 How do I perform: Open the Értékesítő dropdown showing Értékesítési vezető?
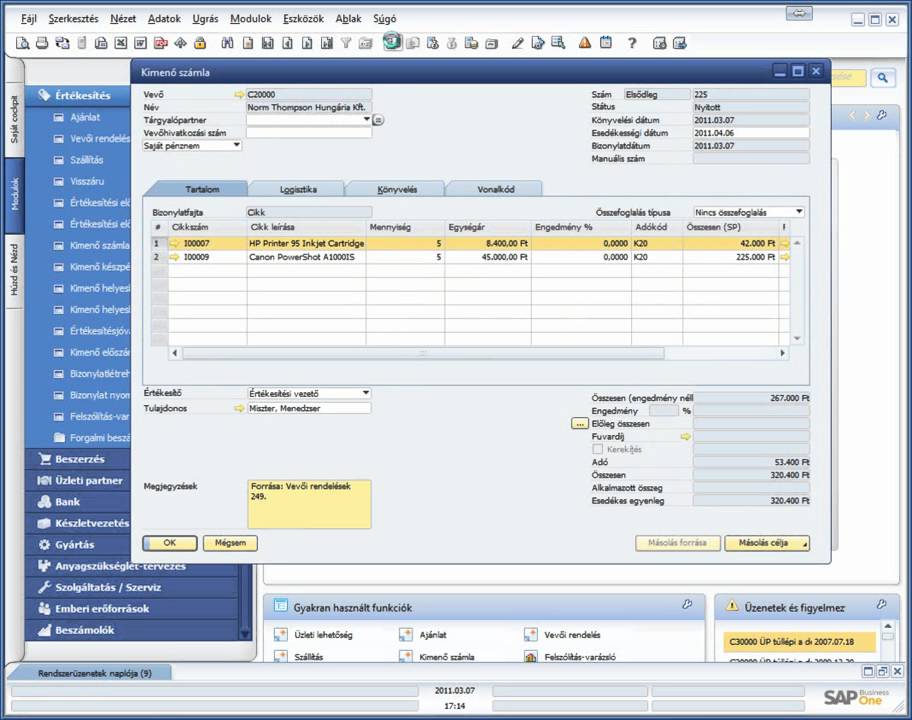[363, 392]
